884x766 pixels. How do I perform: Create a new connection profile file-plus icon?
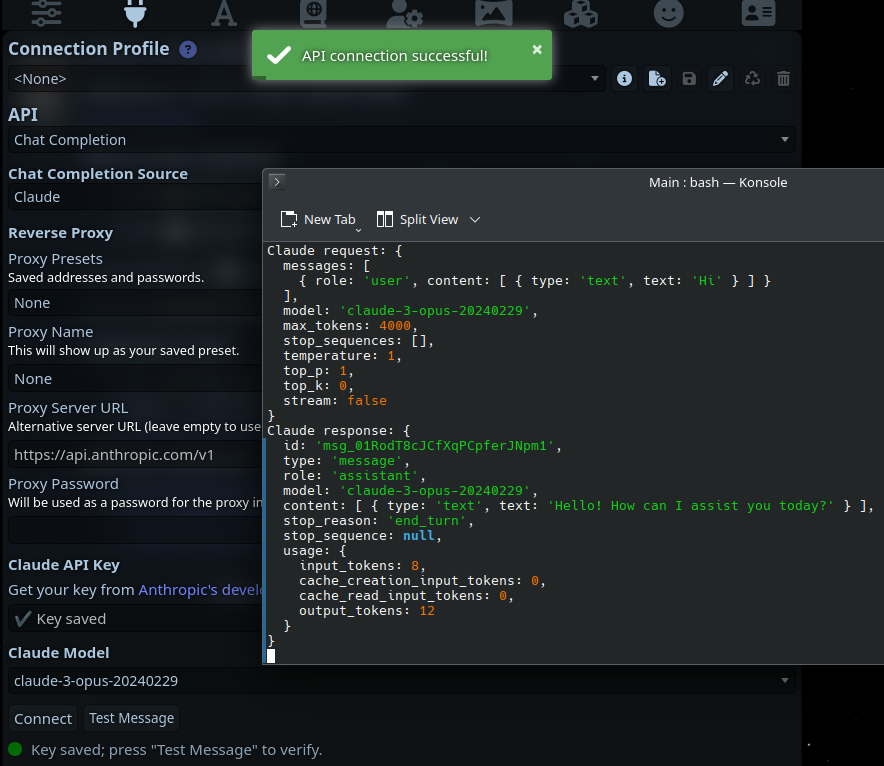657,78
